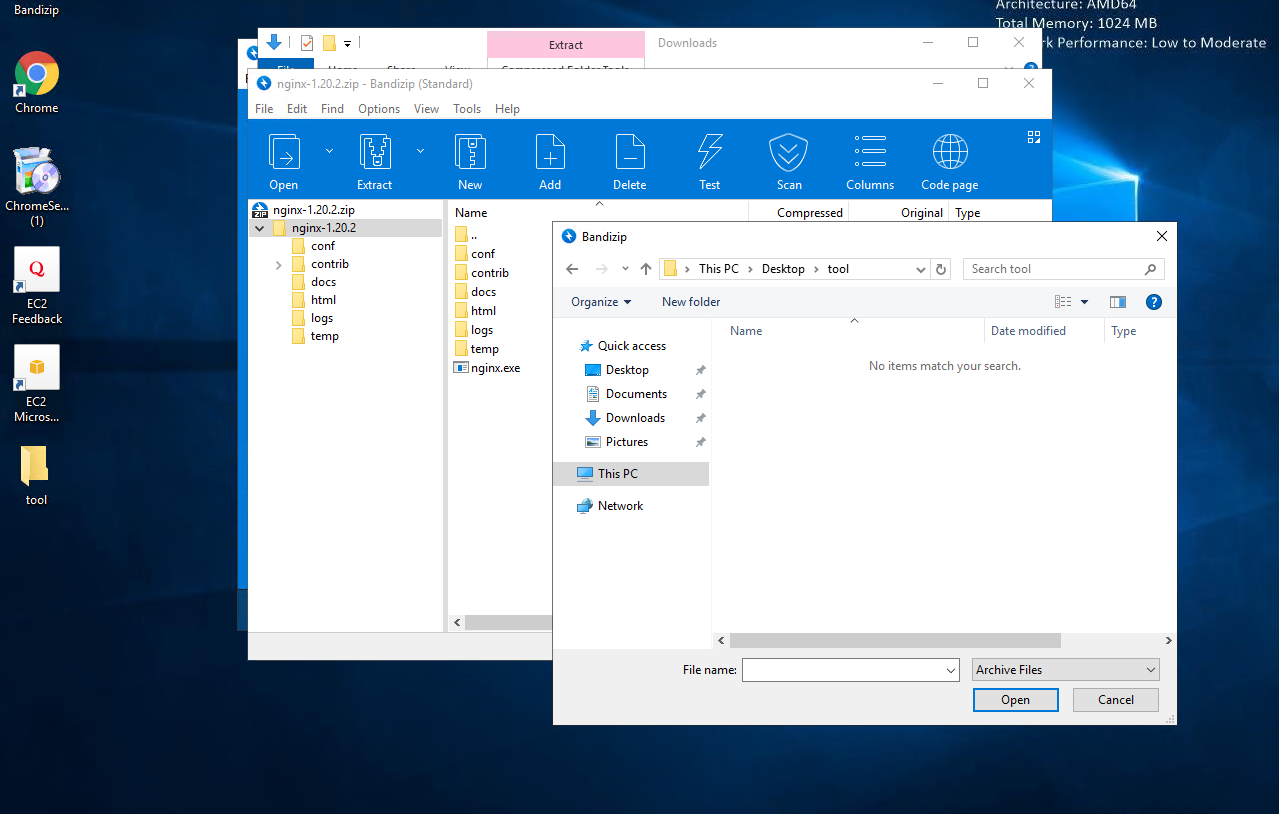Select html folder in the tree pane
The height and width of the screenshot is (814, 1279).
point(323,300)
